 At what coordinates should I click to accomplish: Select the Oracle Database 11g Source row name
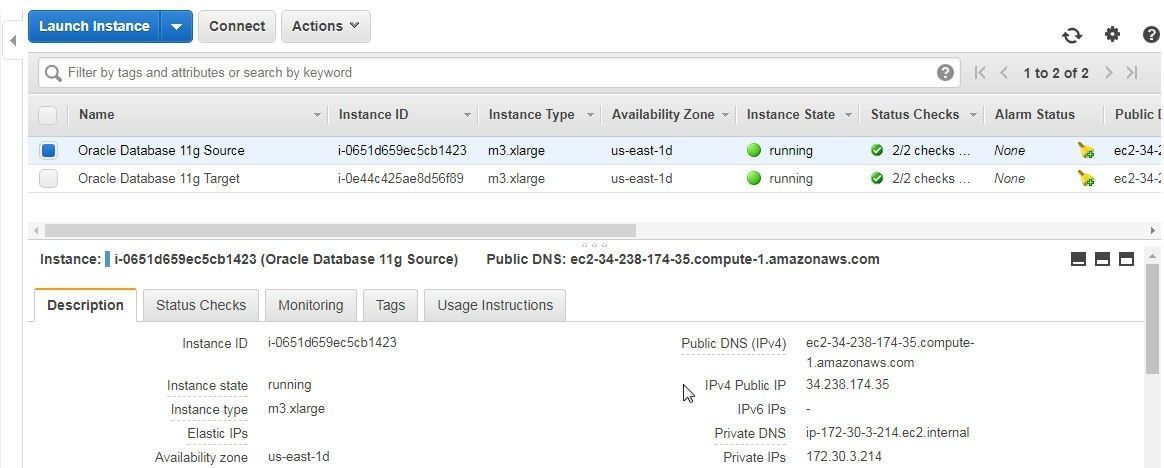(x=161, y=151)
